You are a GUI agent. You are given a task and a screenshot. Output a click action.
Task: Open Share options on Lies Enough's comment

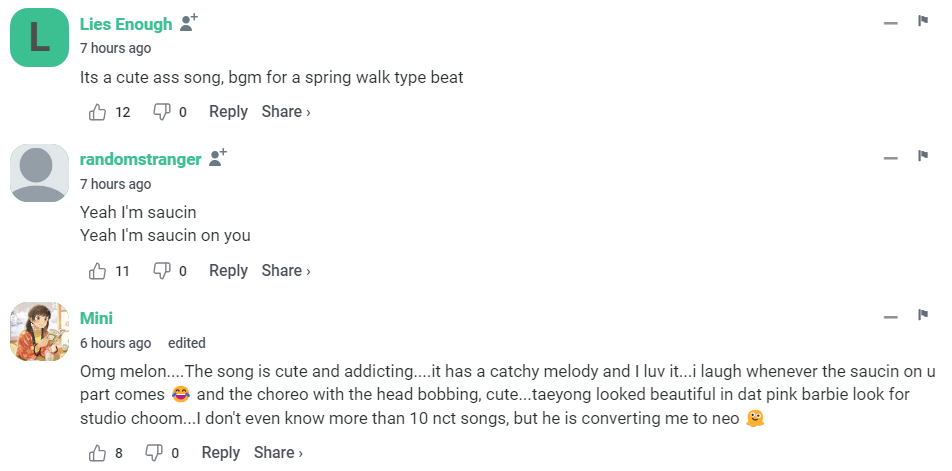tap(286, 112)
